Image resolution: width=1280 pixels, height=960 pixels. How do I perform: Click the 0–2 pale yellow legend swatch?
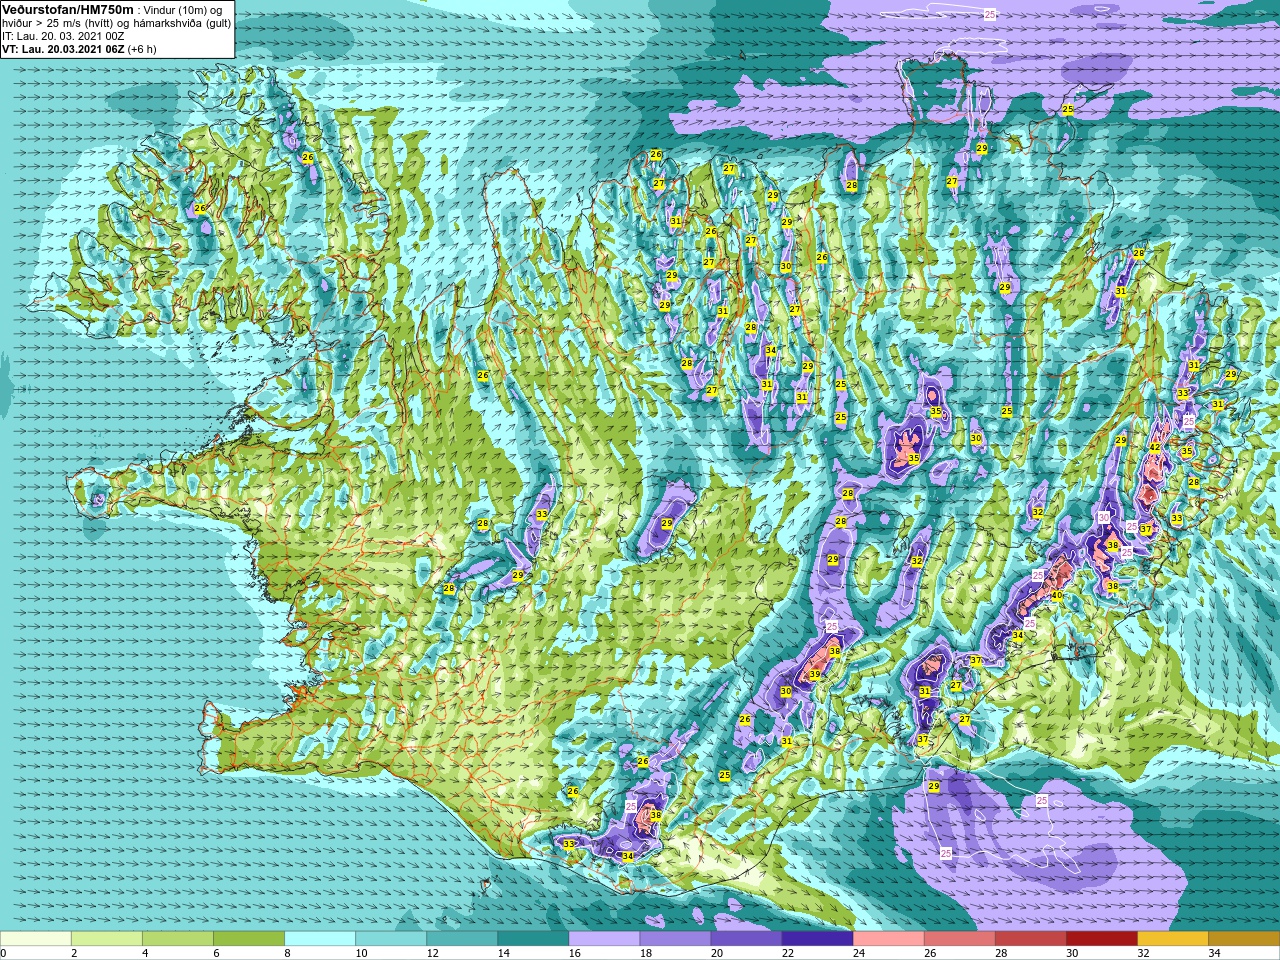point(36,939)
